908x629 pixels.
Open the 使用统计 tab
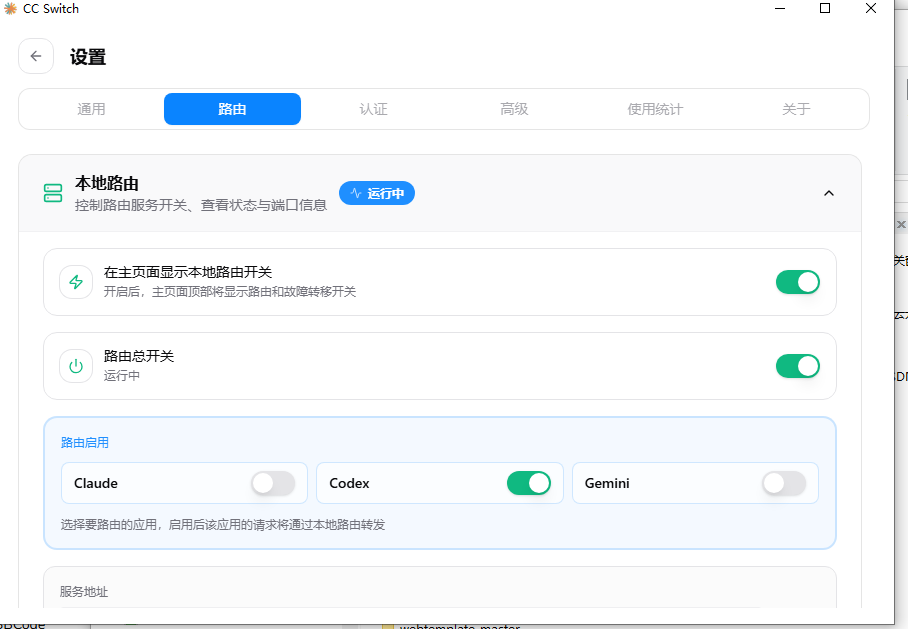tap(655, 109)
